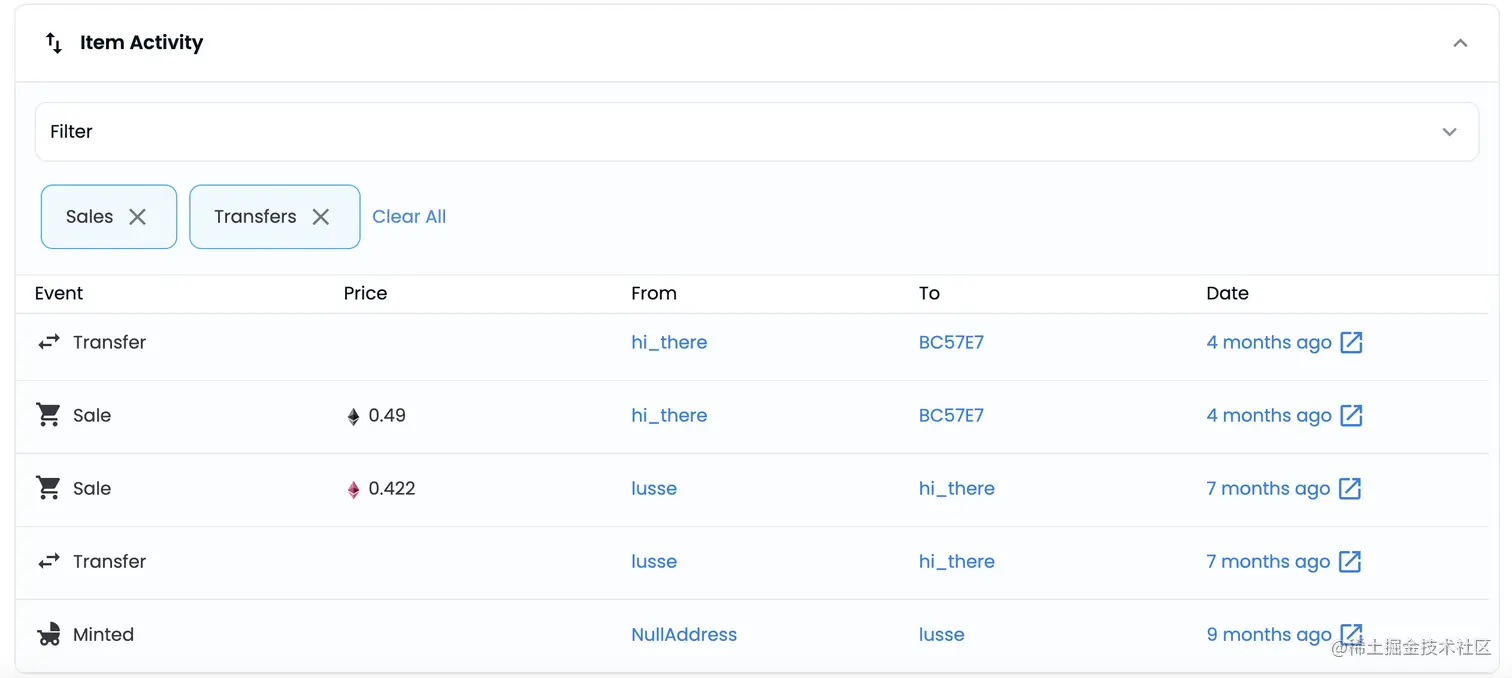Click the black Ethereum icon beside 0.49
Viewport: 1512px width, 678px height.
pos(353,416)
